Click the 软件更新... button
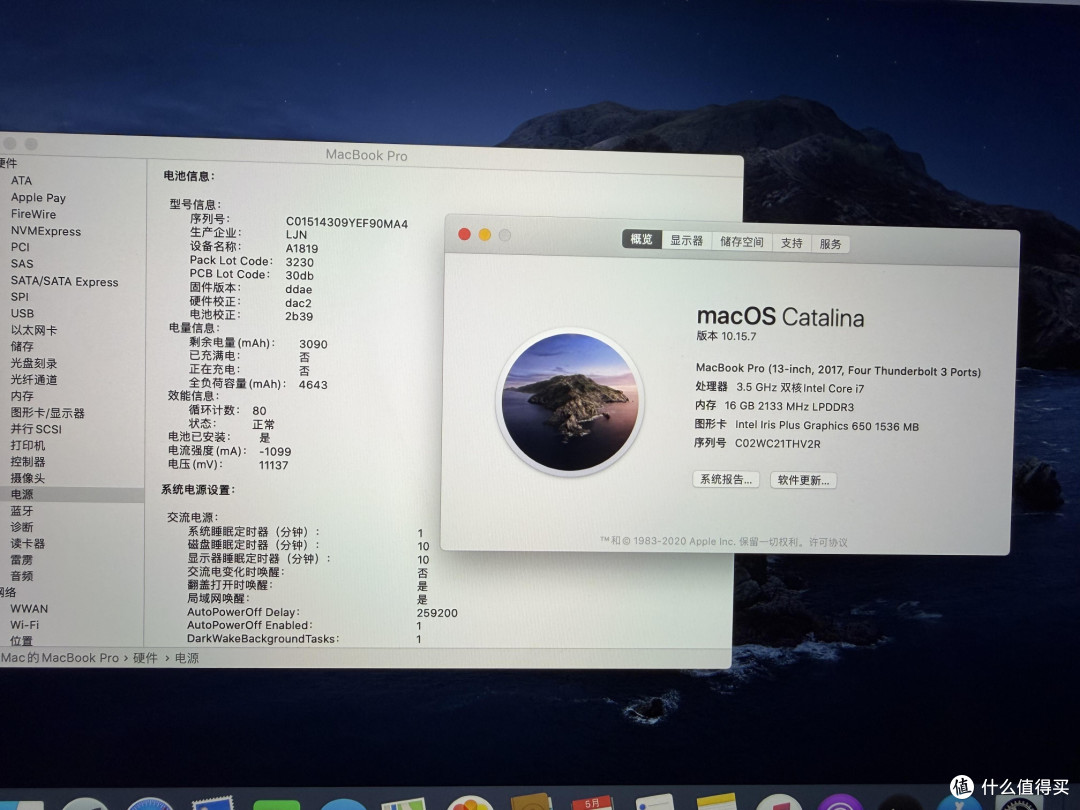The width and height of the screenshot is (1080, 810). tap(803, 480)
